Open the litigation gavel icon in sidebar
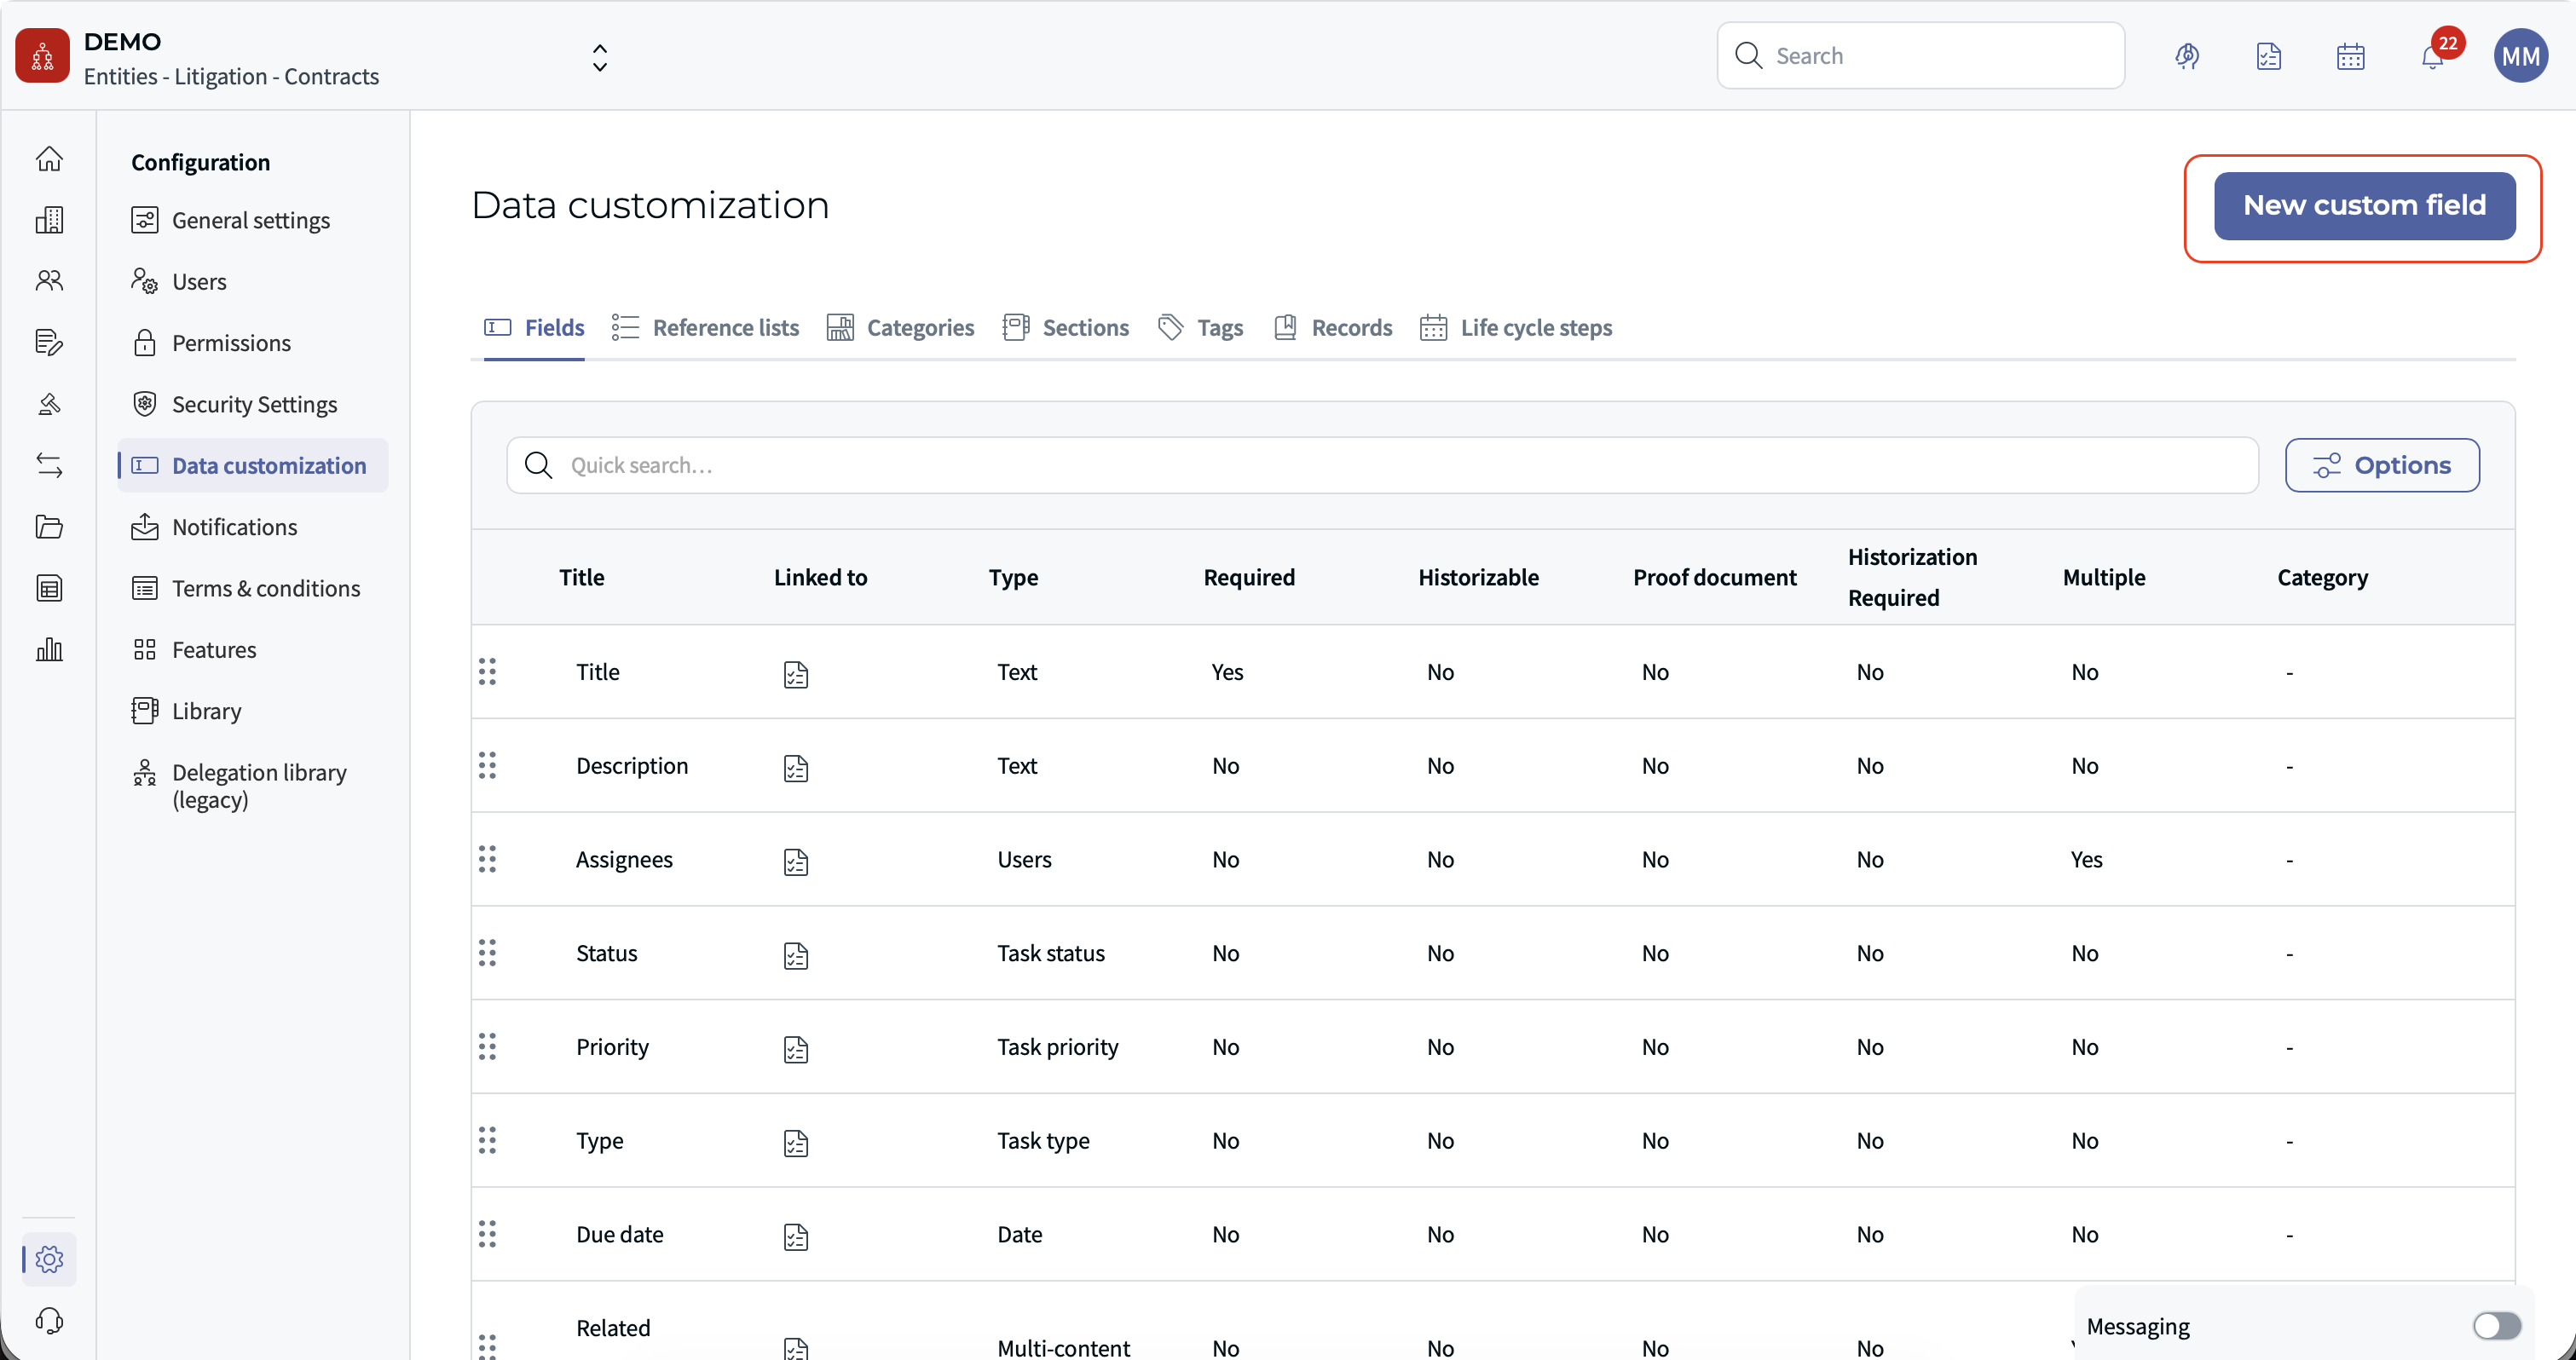The width and height of the screenshot is (2576, 1360). 49,404
